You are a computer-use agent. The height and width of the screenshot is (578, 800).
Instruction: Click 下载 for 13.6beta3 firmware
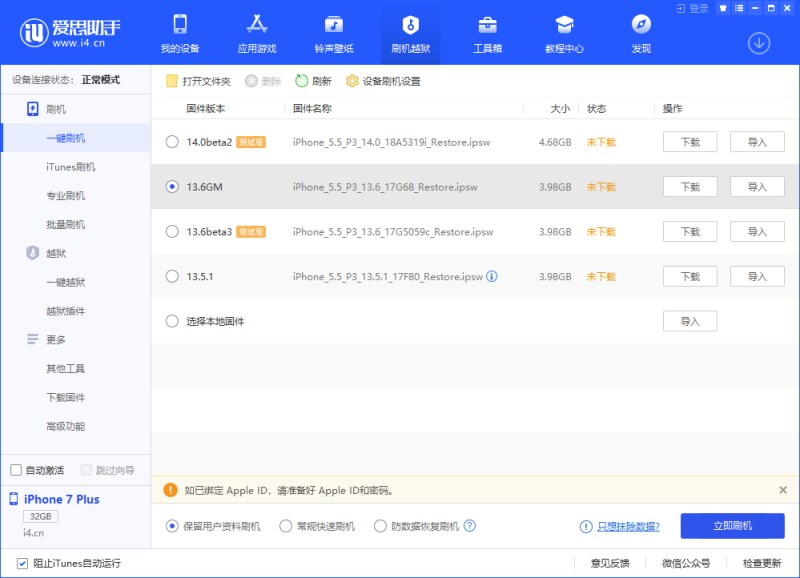[690, 232]
